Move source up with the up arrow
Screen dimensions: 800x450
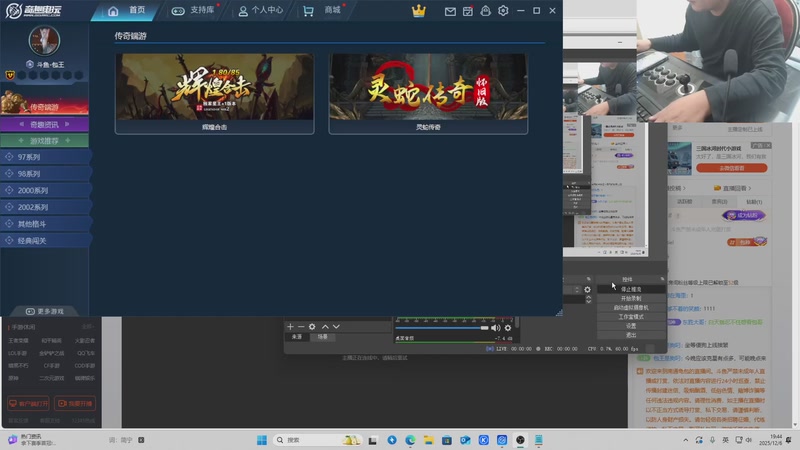325,327
